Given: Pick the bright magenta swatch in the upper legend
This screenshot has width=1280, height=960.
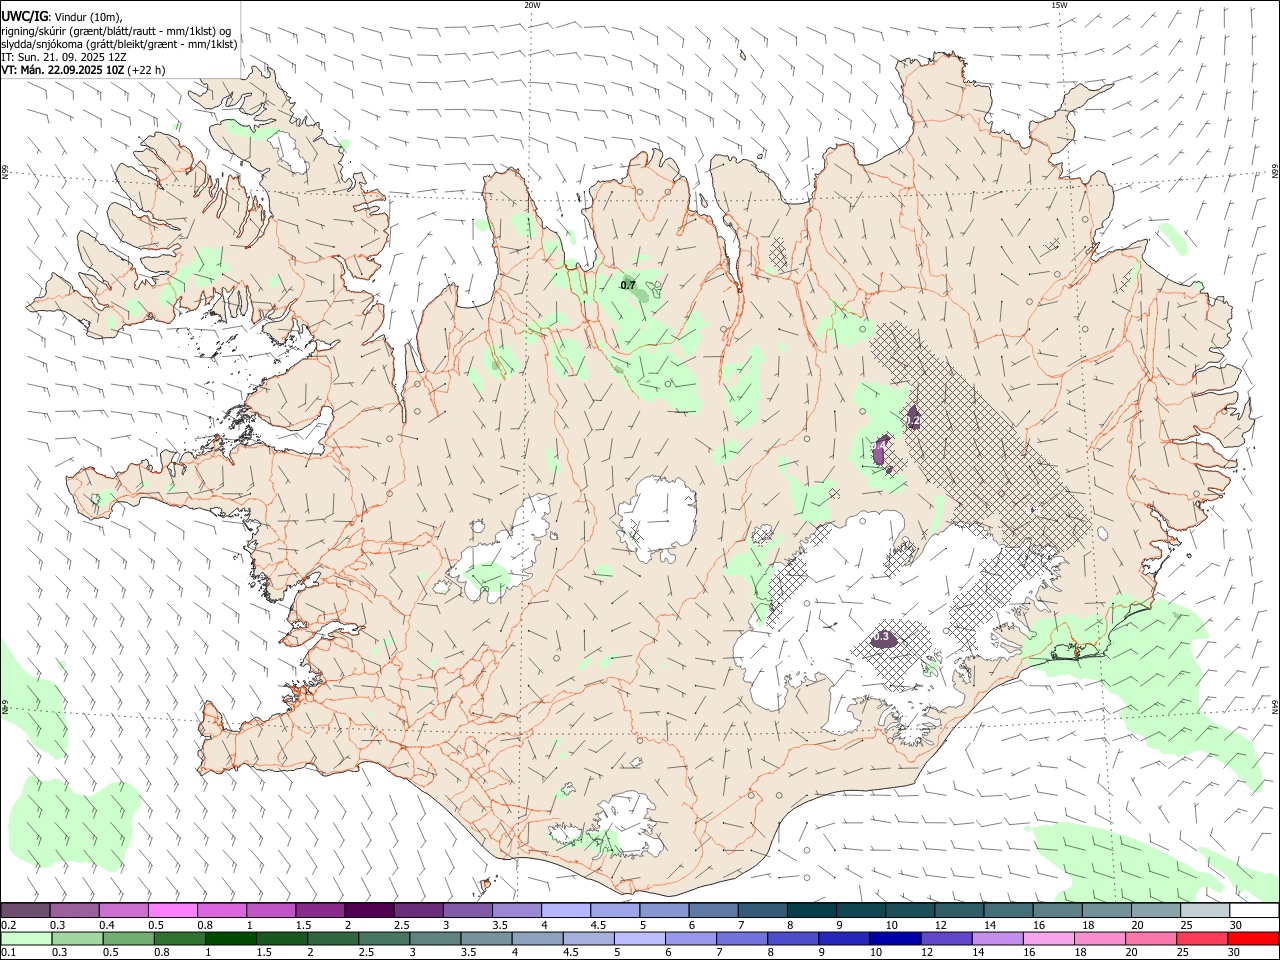Looking at the screenshot, I should click(172, 911).
